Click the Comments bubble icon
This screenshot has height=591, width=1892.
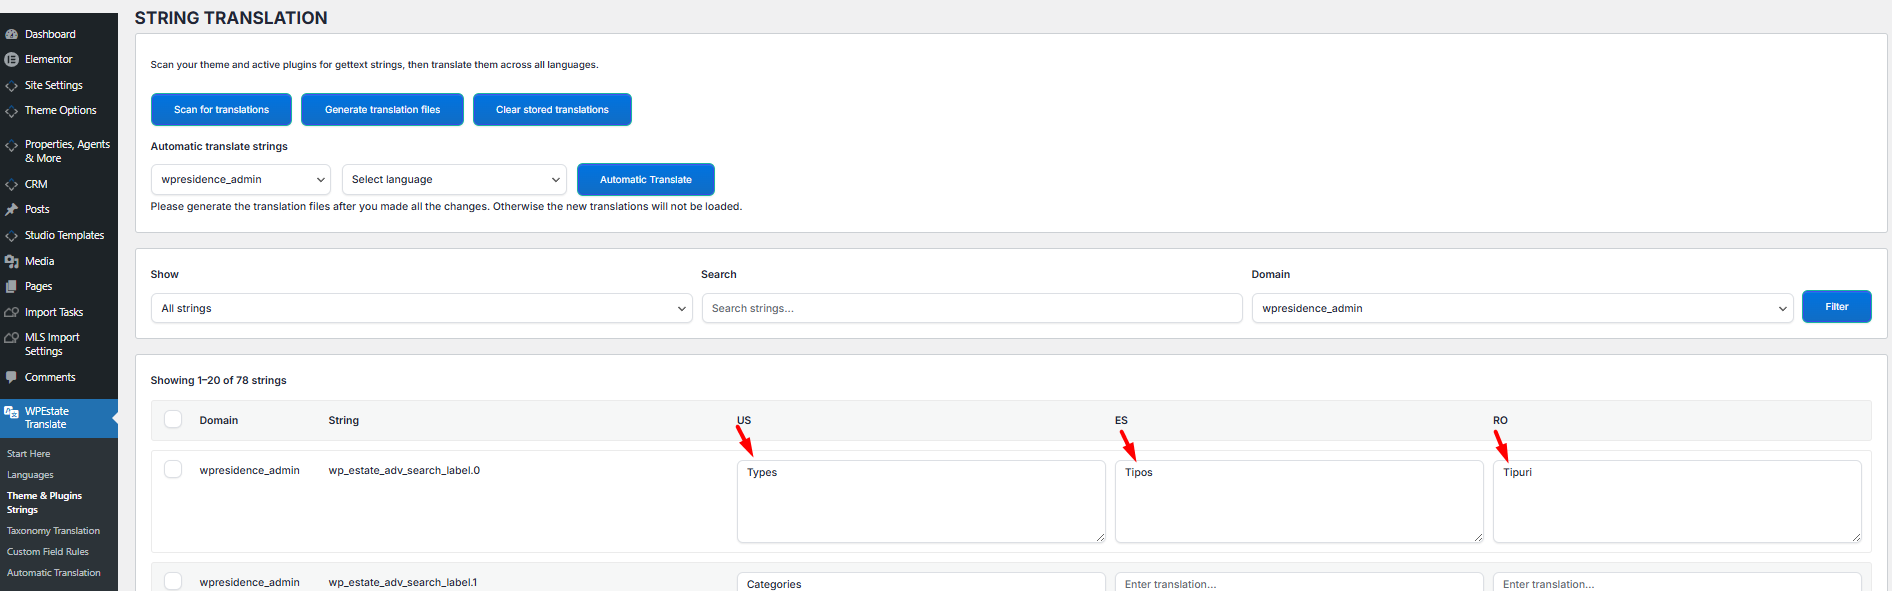12,377
